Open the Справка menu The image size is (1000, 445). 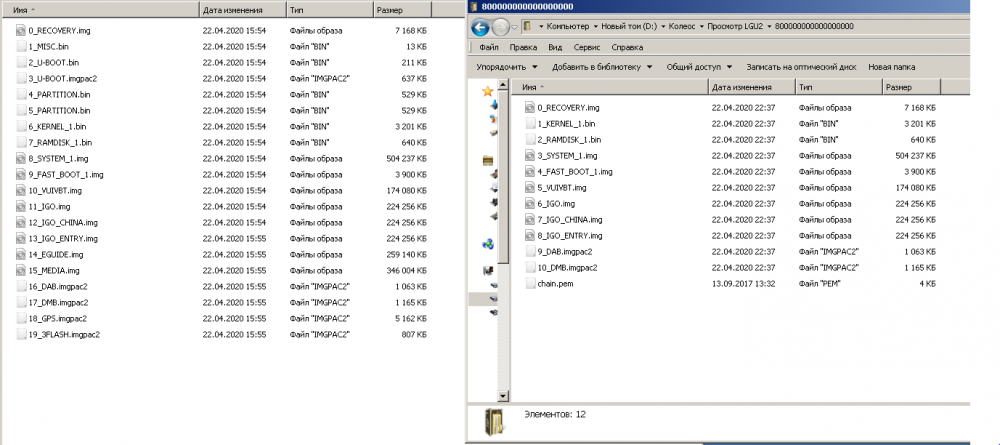pyautogui.click(x=627, y=47)
